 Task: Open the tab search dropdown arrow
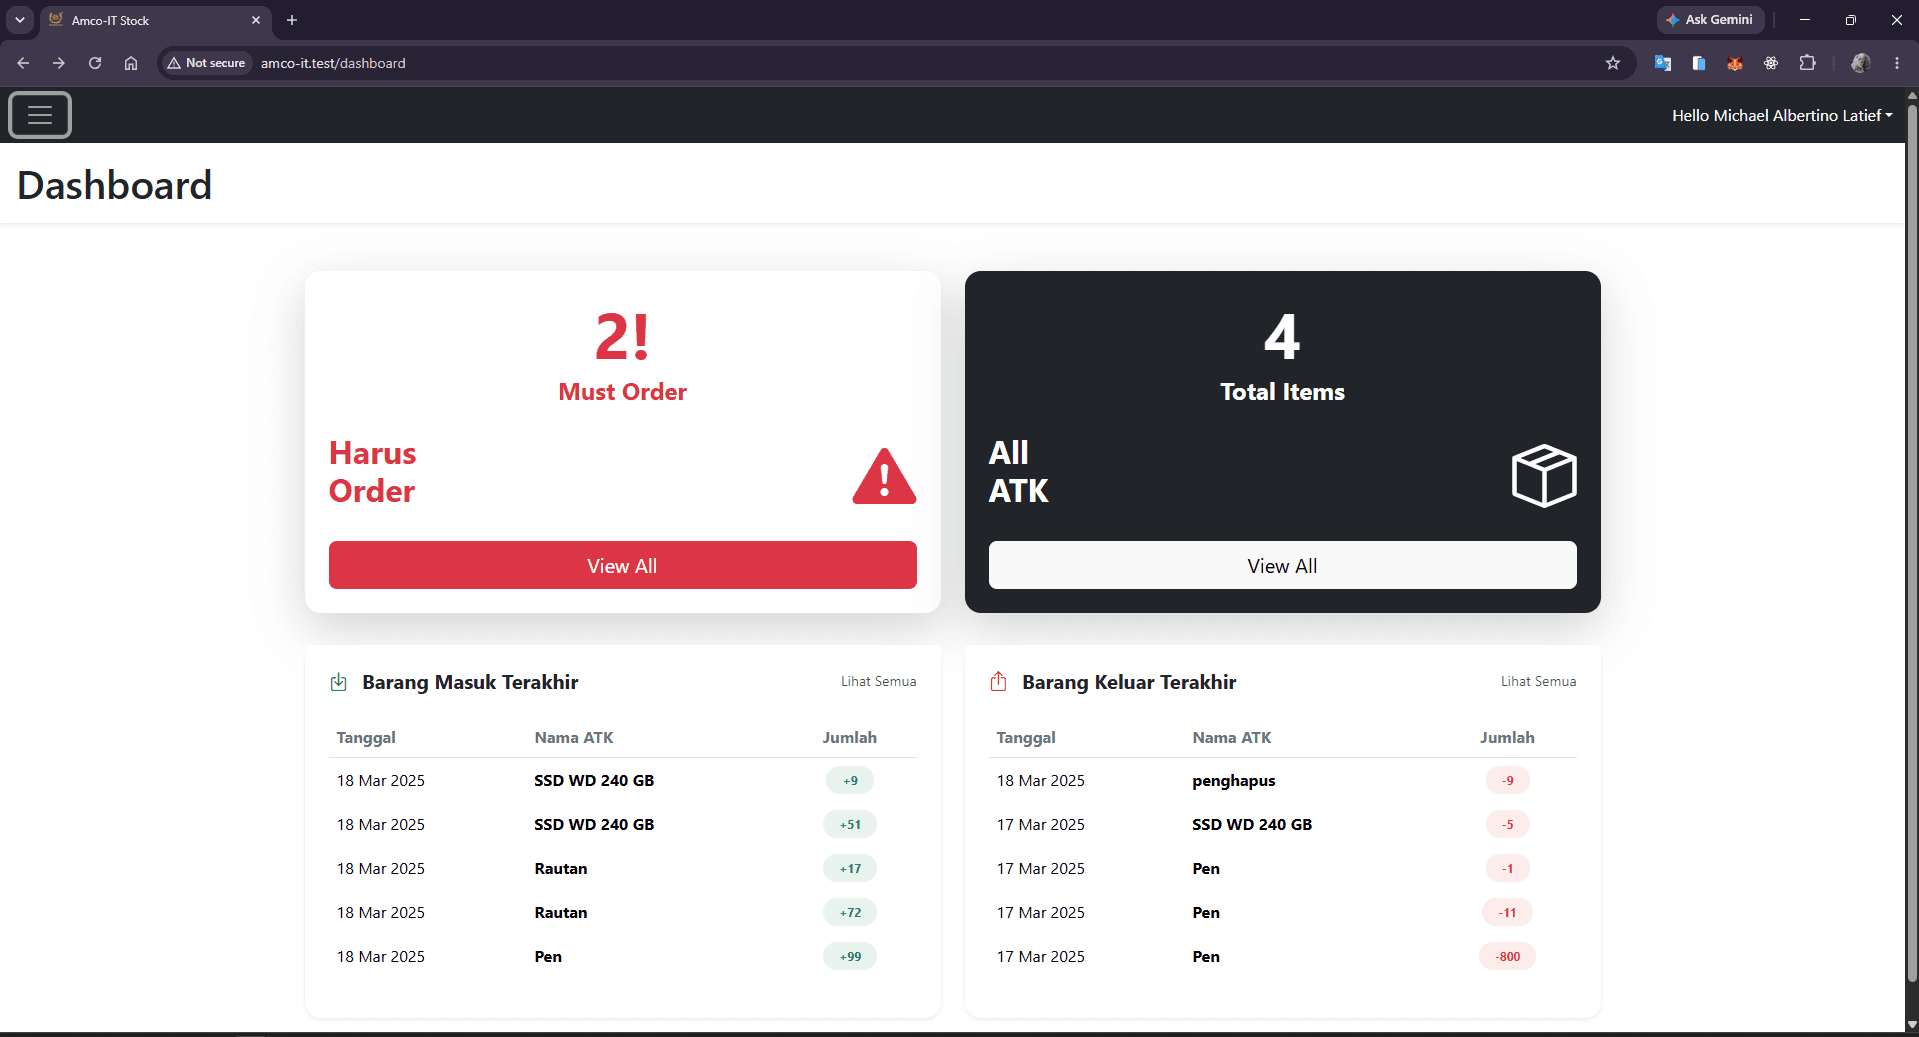[20, 20]
